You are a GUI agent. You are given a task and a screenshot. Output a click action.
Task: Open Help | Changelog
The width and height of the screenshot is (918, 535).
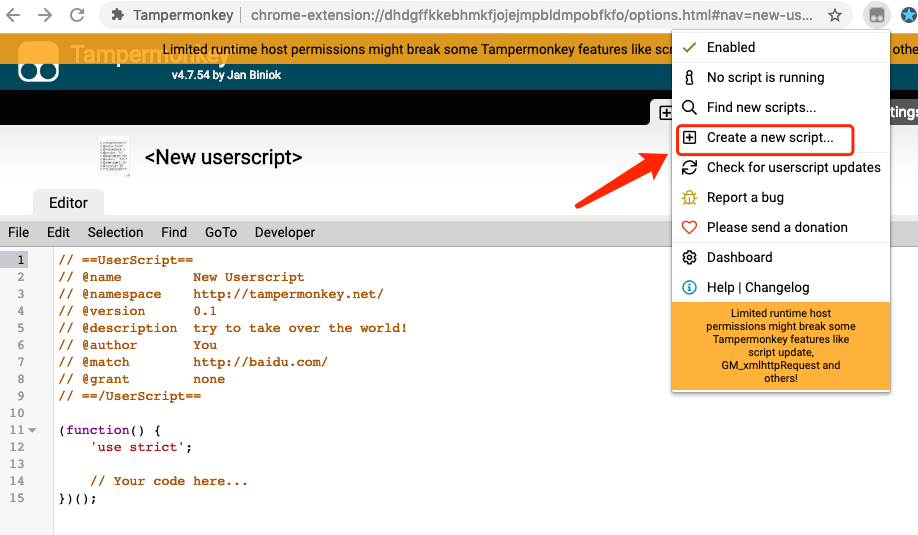click(x=781, y=287)
